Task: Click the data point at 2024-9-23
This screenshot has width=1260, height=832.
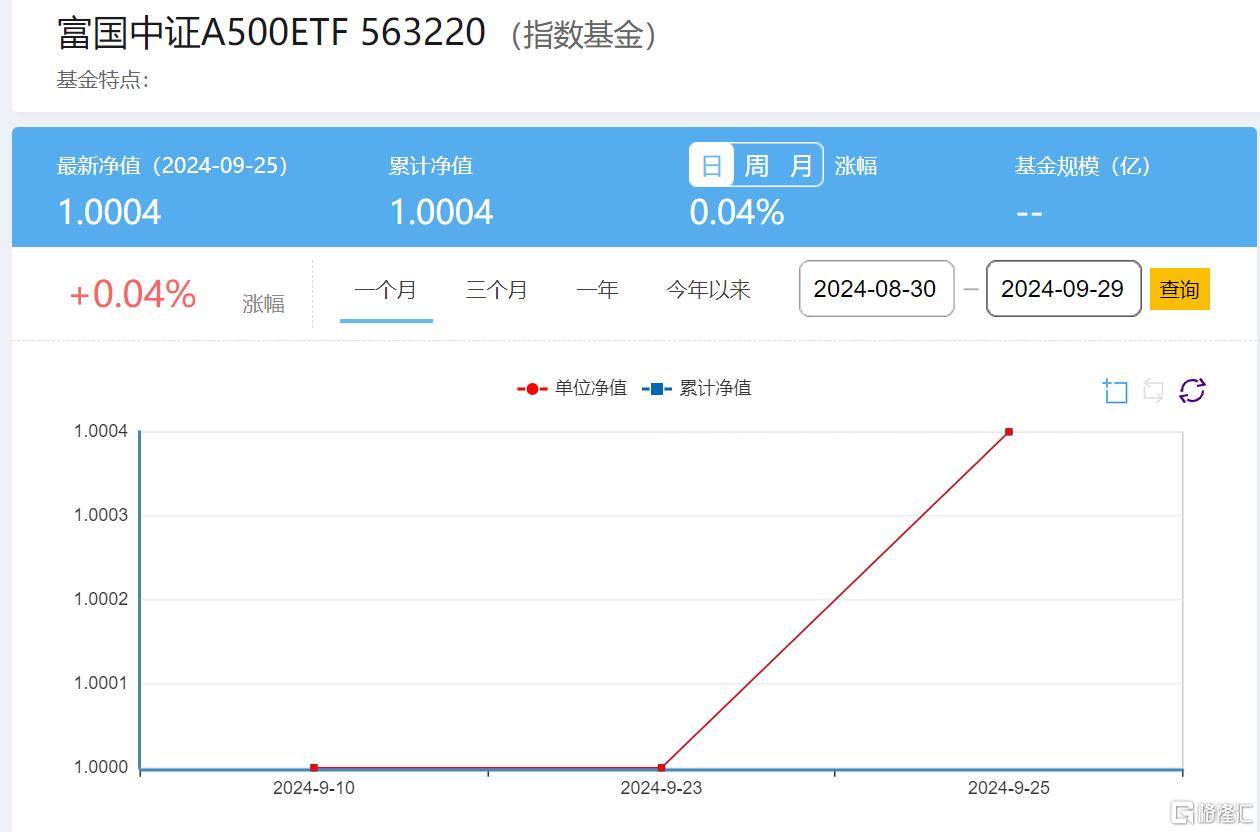Action: point(660,766)
